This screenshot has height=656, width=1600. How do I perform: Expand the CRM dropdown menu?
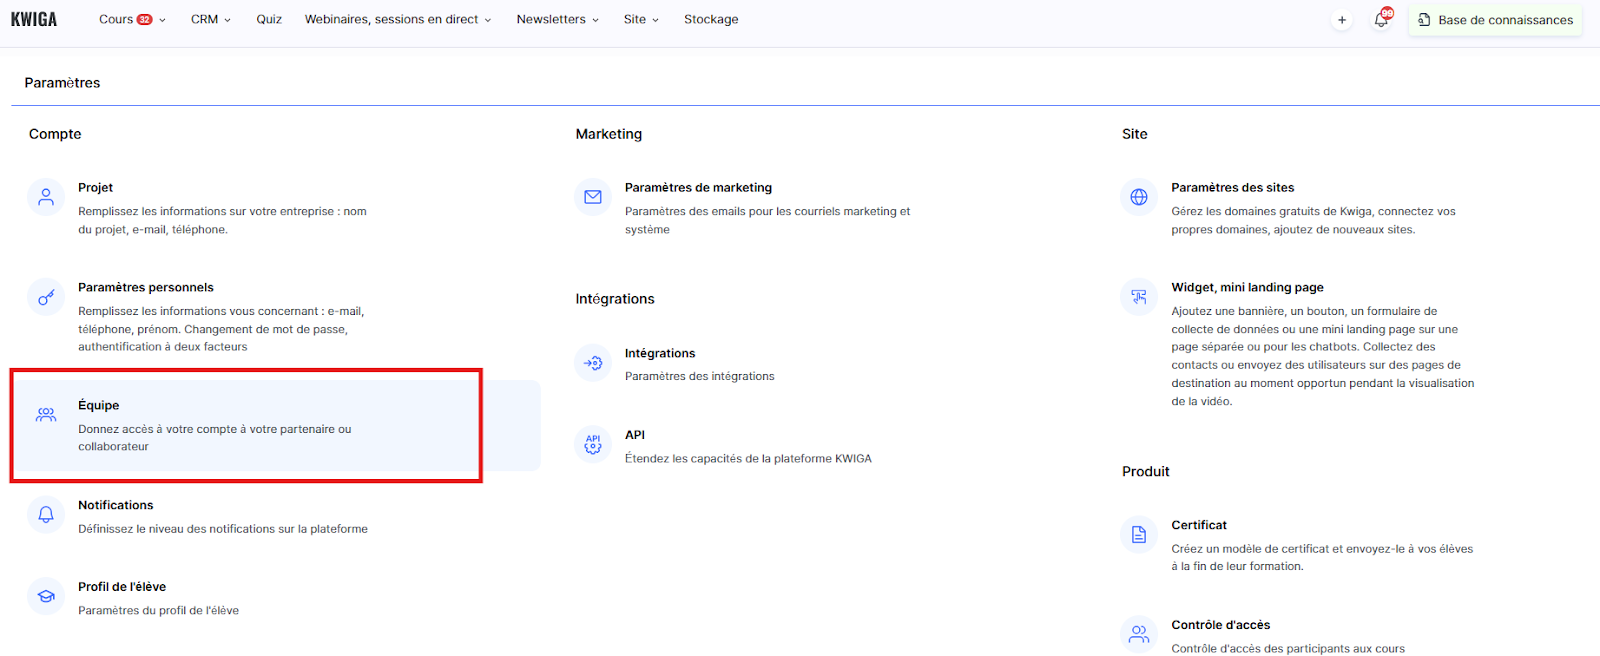point(210,19)
